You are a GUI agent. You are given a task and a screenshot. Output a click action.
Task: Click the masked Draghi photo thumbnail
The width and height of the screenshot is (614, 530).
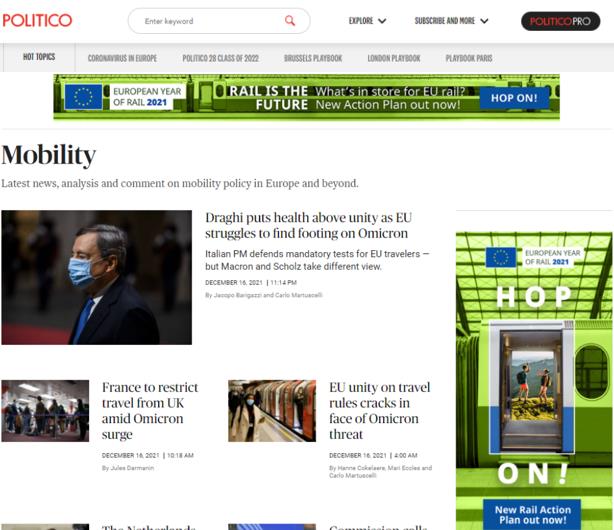click(96, 277)
